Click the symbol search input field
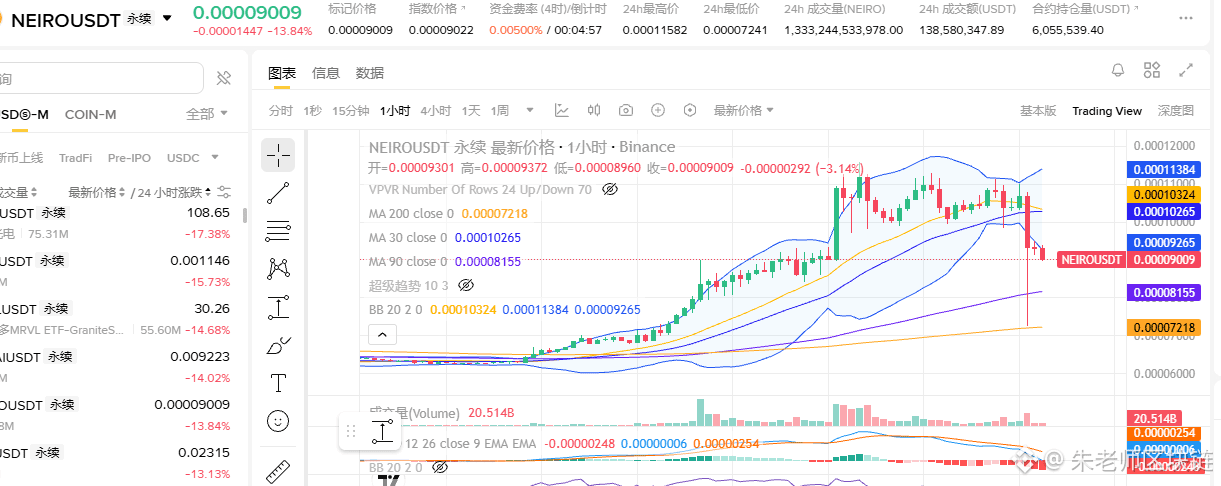 (100, 78)
